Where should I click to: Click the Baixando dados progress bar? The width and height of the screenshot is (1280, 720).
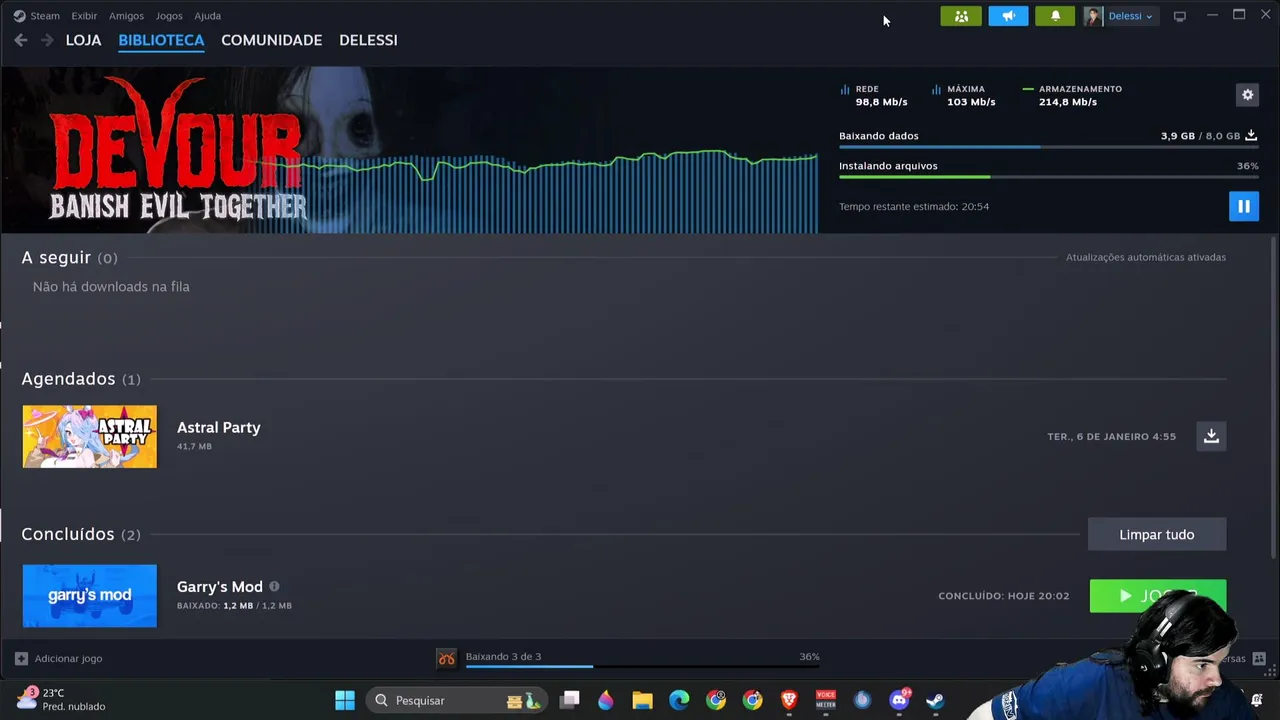pyautogui.click(x=1048, y=147)
